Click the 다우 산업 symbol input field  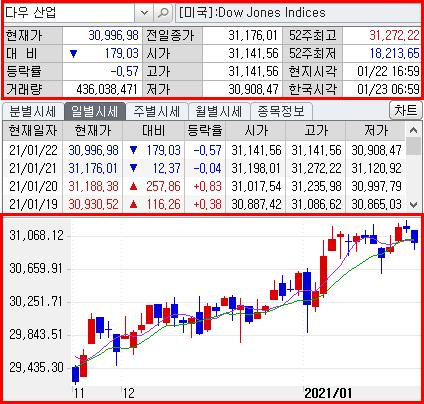(69, 13)
